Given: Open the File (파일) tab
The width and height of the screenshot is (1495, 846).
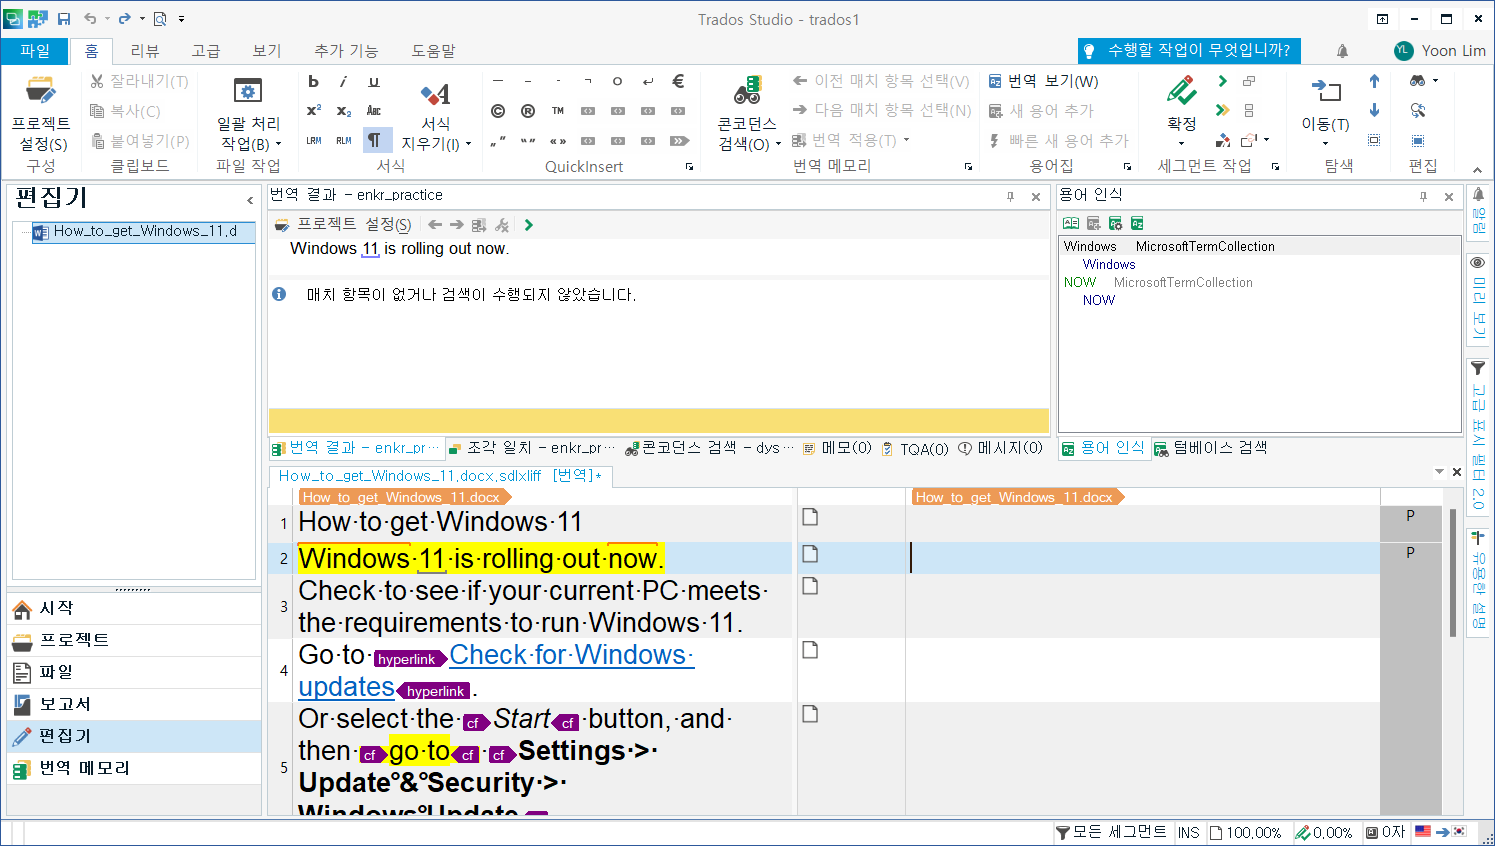Looking at the screenshot, I should (x=35, y=50).
